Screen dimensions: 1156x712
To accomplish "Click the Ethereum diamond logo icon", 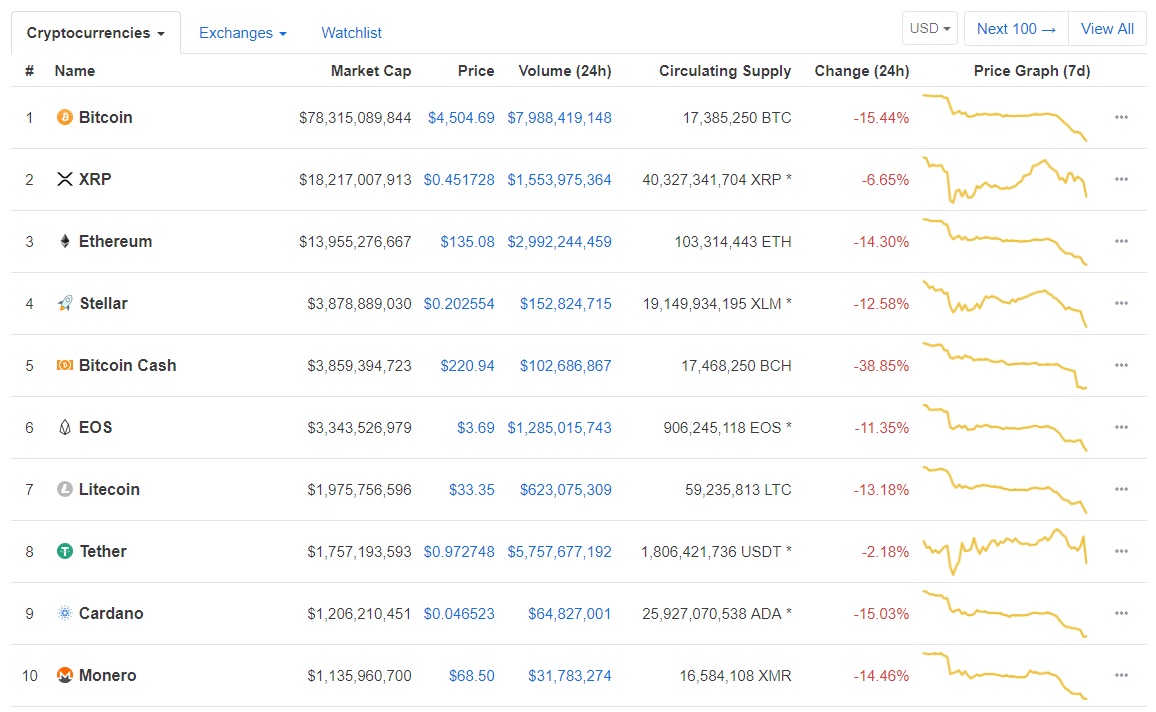I will pos(65,242).
